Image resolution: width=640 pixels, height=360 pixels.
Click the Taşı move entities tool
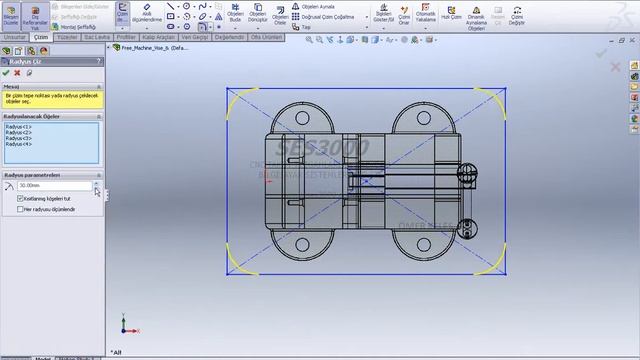pos(301,27)
